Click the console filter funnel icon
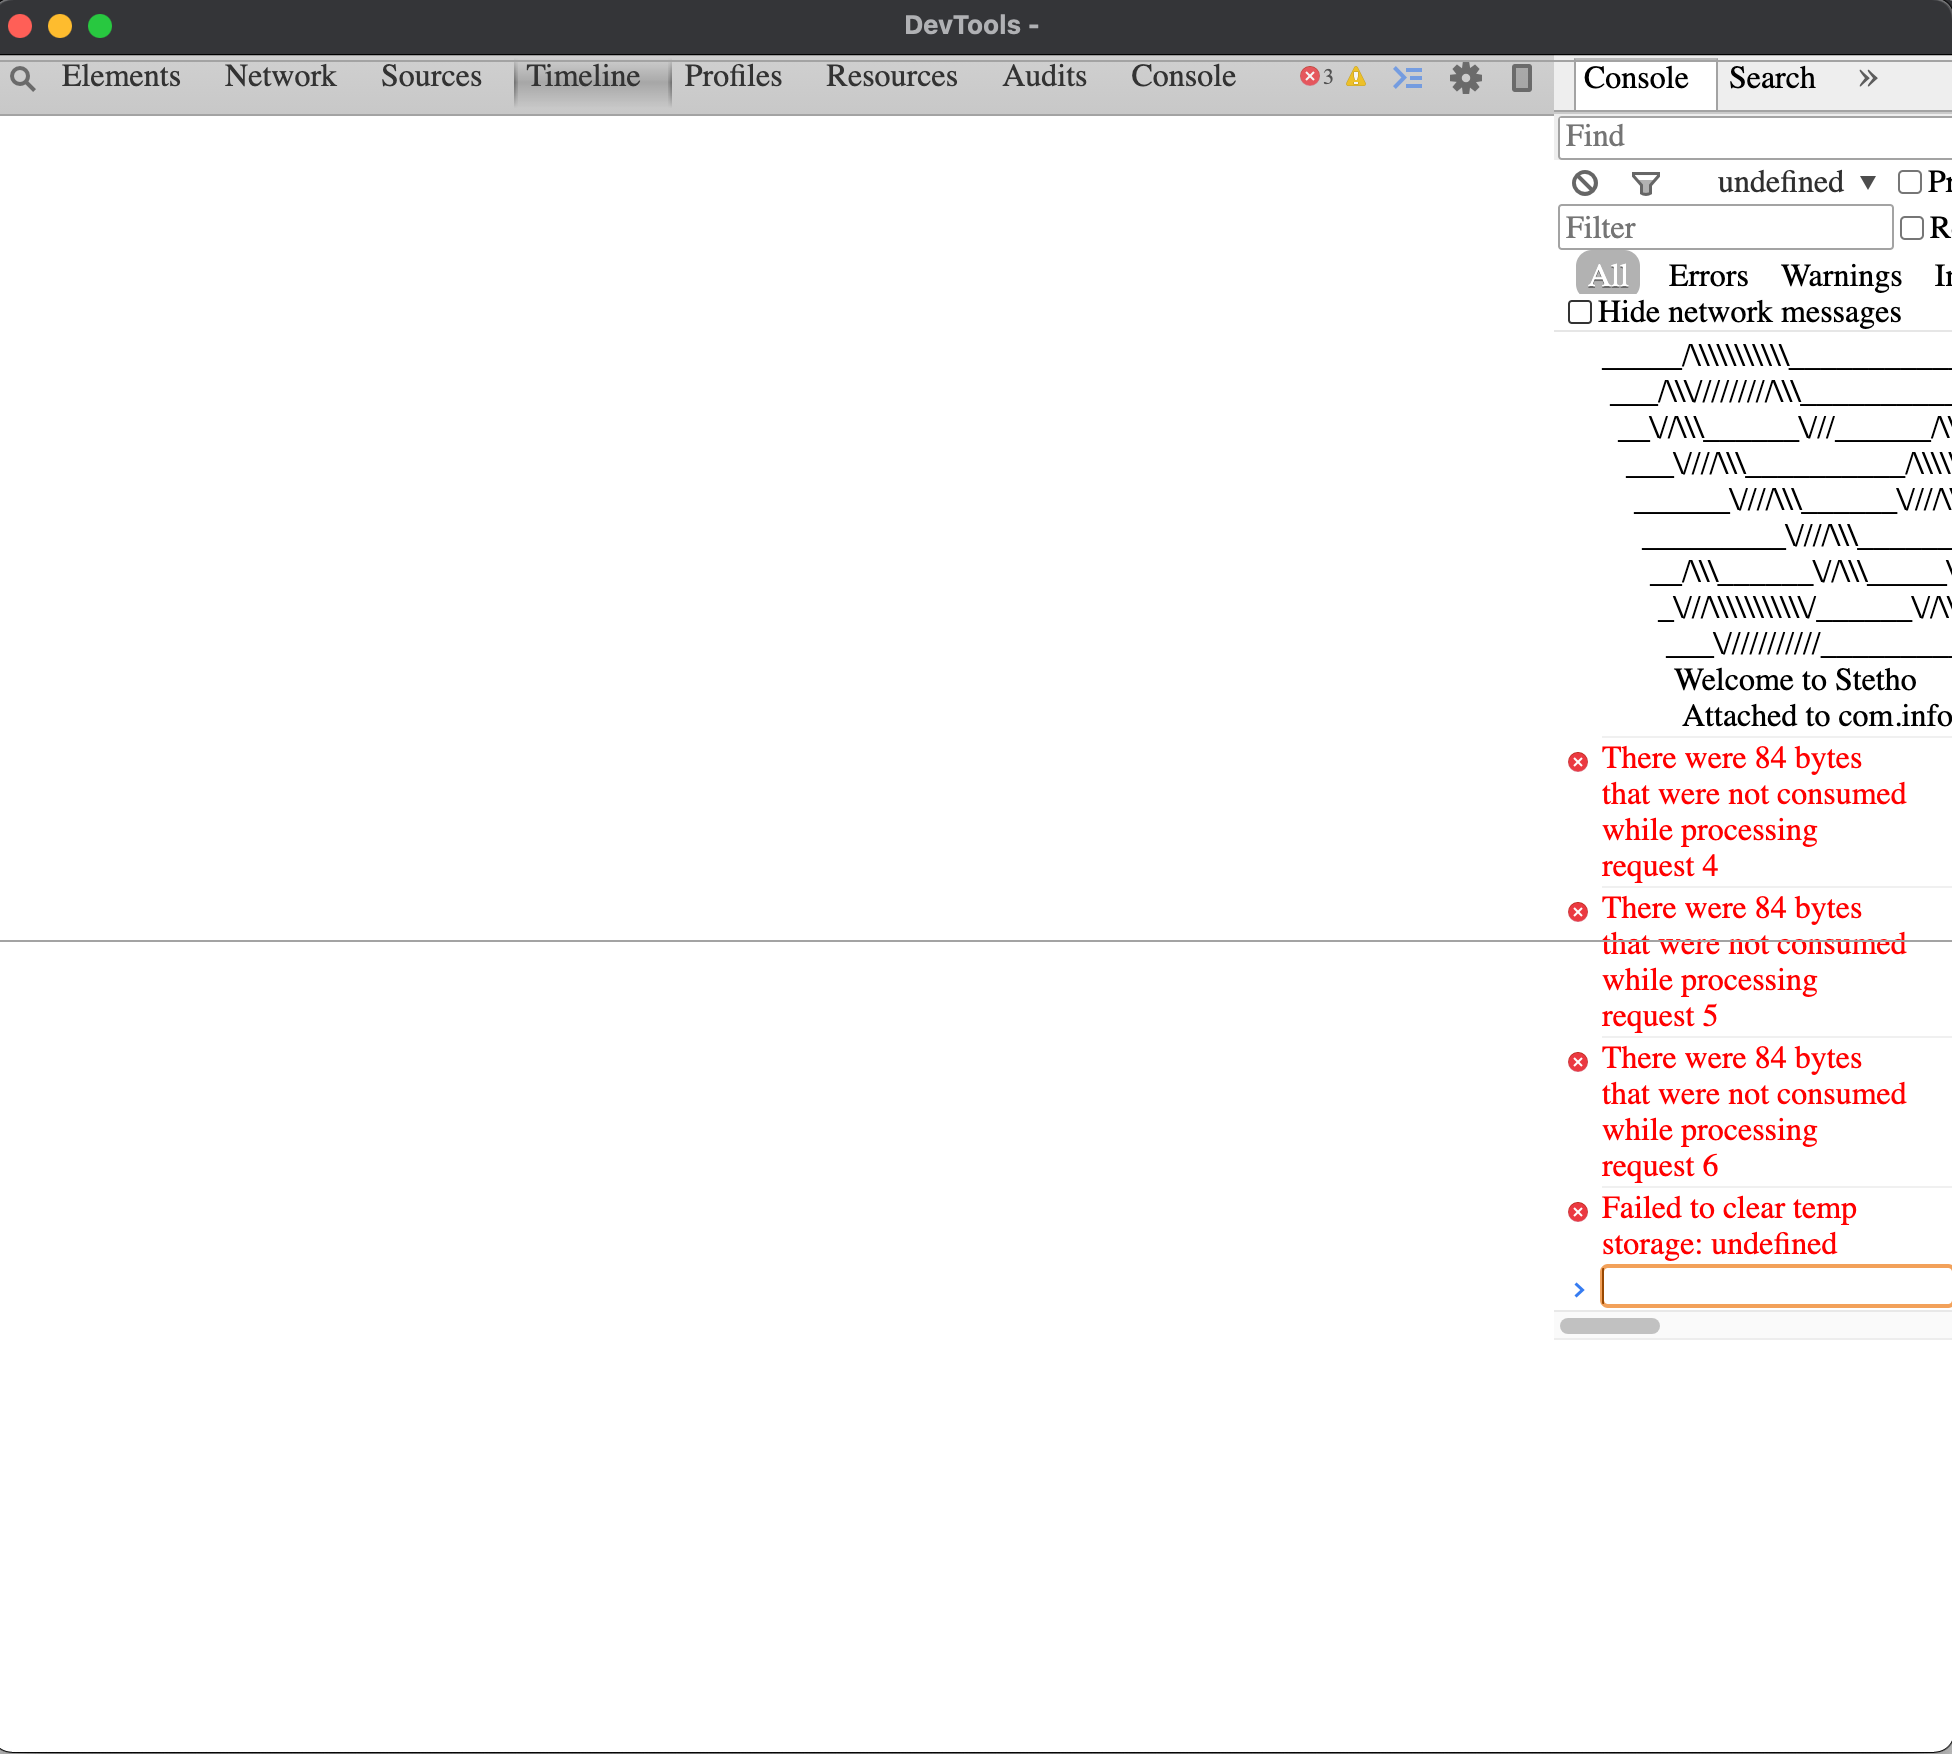Screen dimensions: 1952x1754 click(x=1645, y=183)
